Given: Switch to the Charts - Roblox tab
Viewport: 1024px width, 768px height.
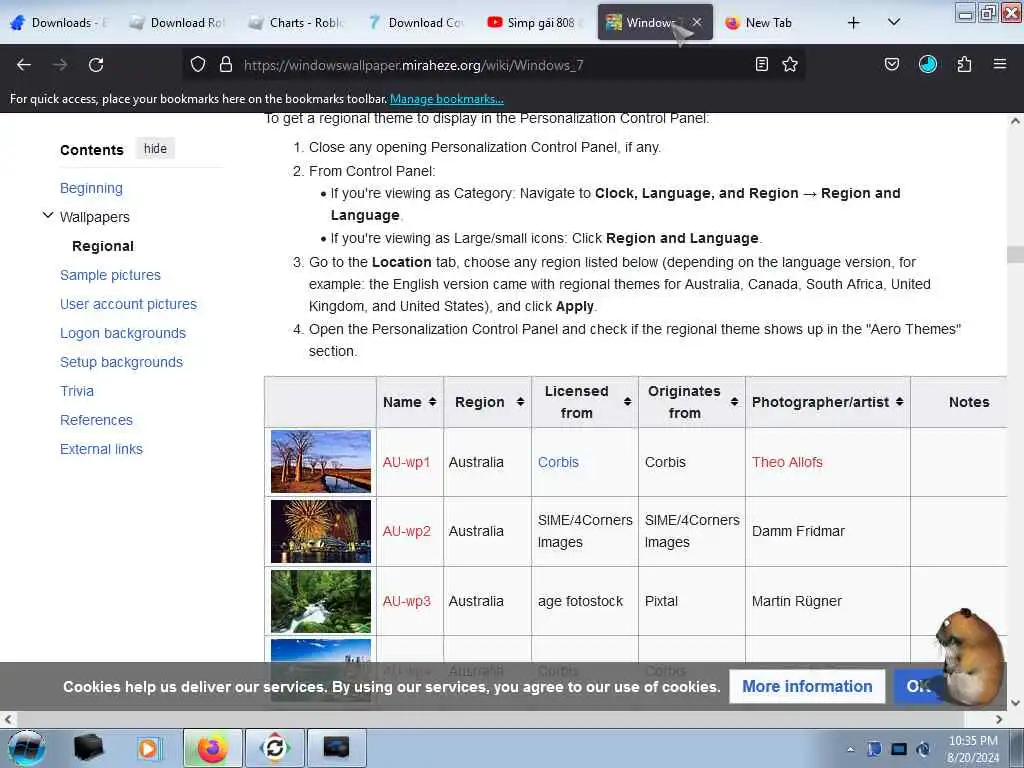Looking at the screenshot, I should tap(297, 23).
